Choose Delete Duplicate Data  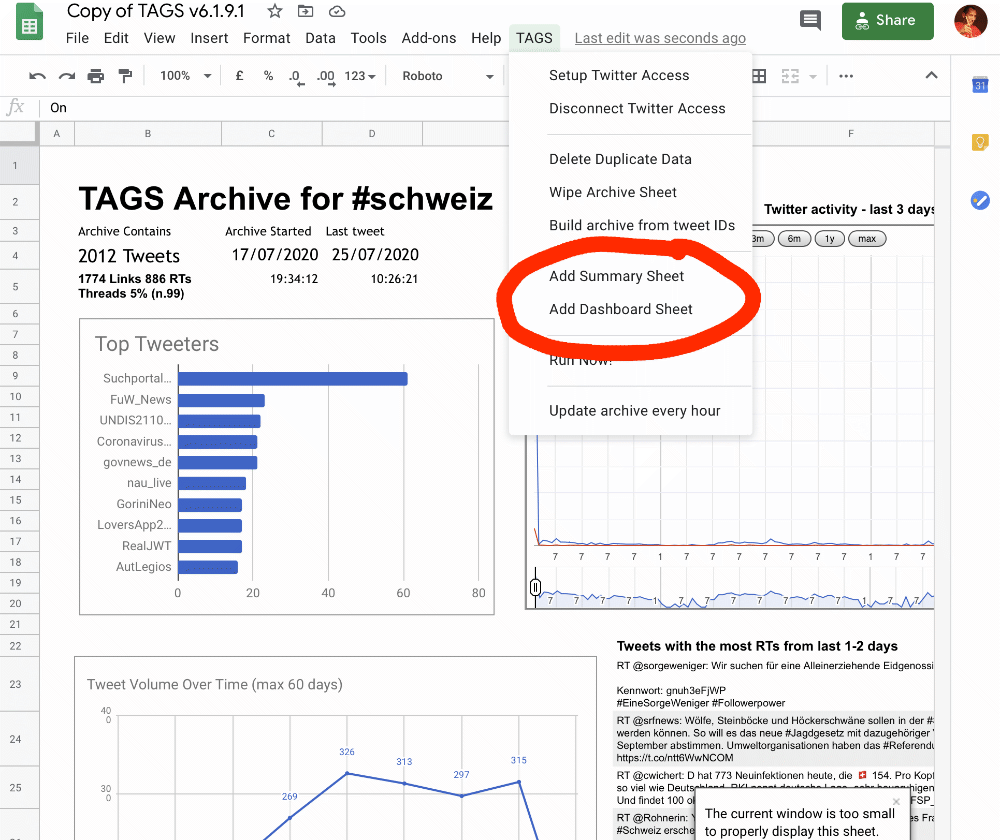(631, 159)
